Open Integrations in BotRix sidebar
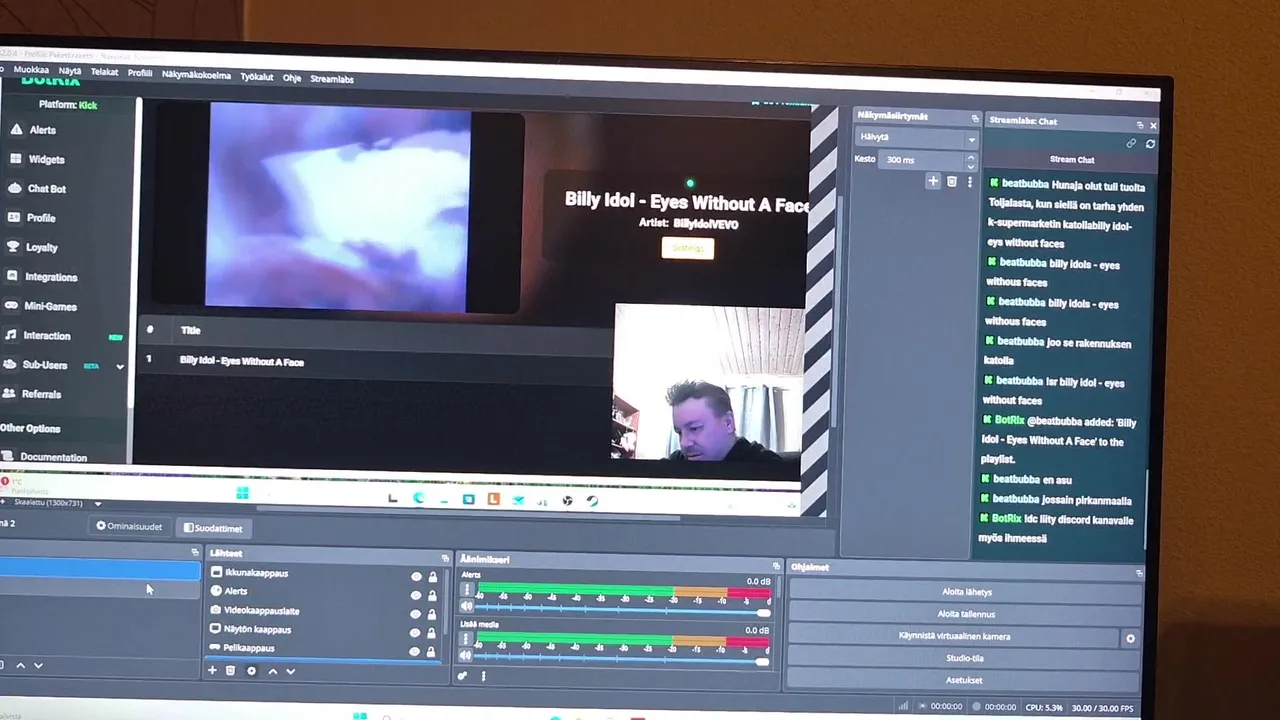Viewport: 1280px width, 720px height. [41, 277]
